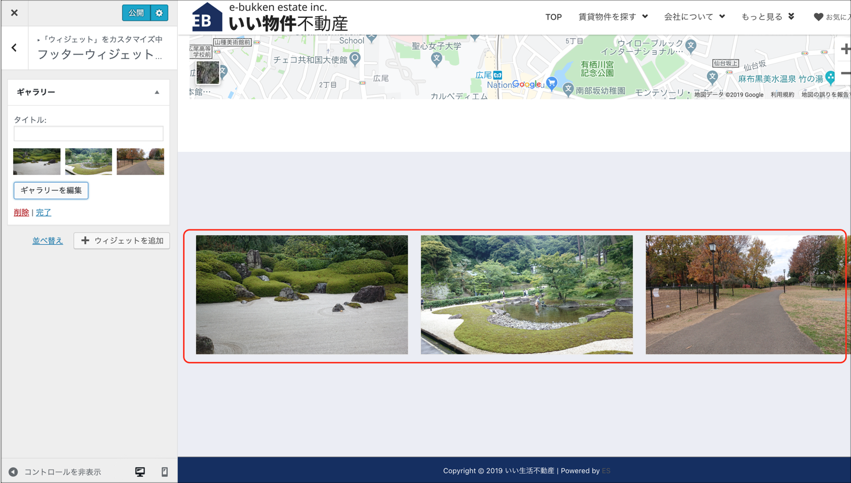
Task: Open the TOP menu item
Action: [x=553, y=17]
